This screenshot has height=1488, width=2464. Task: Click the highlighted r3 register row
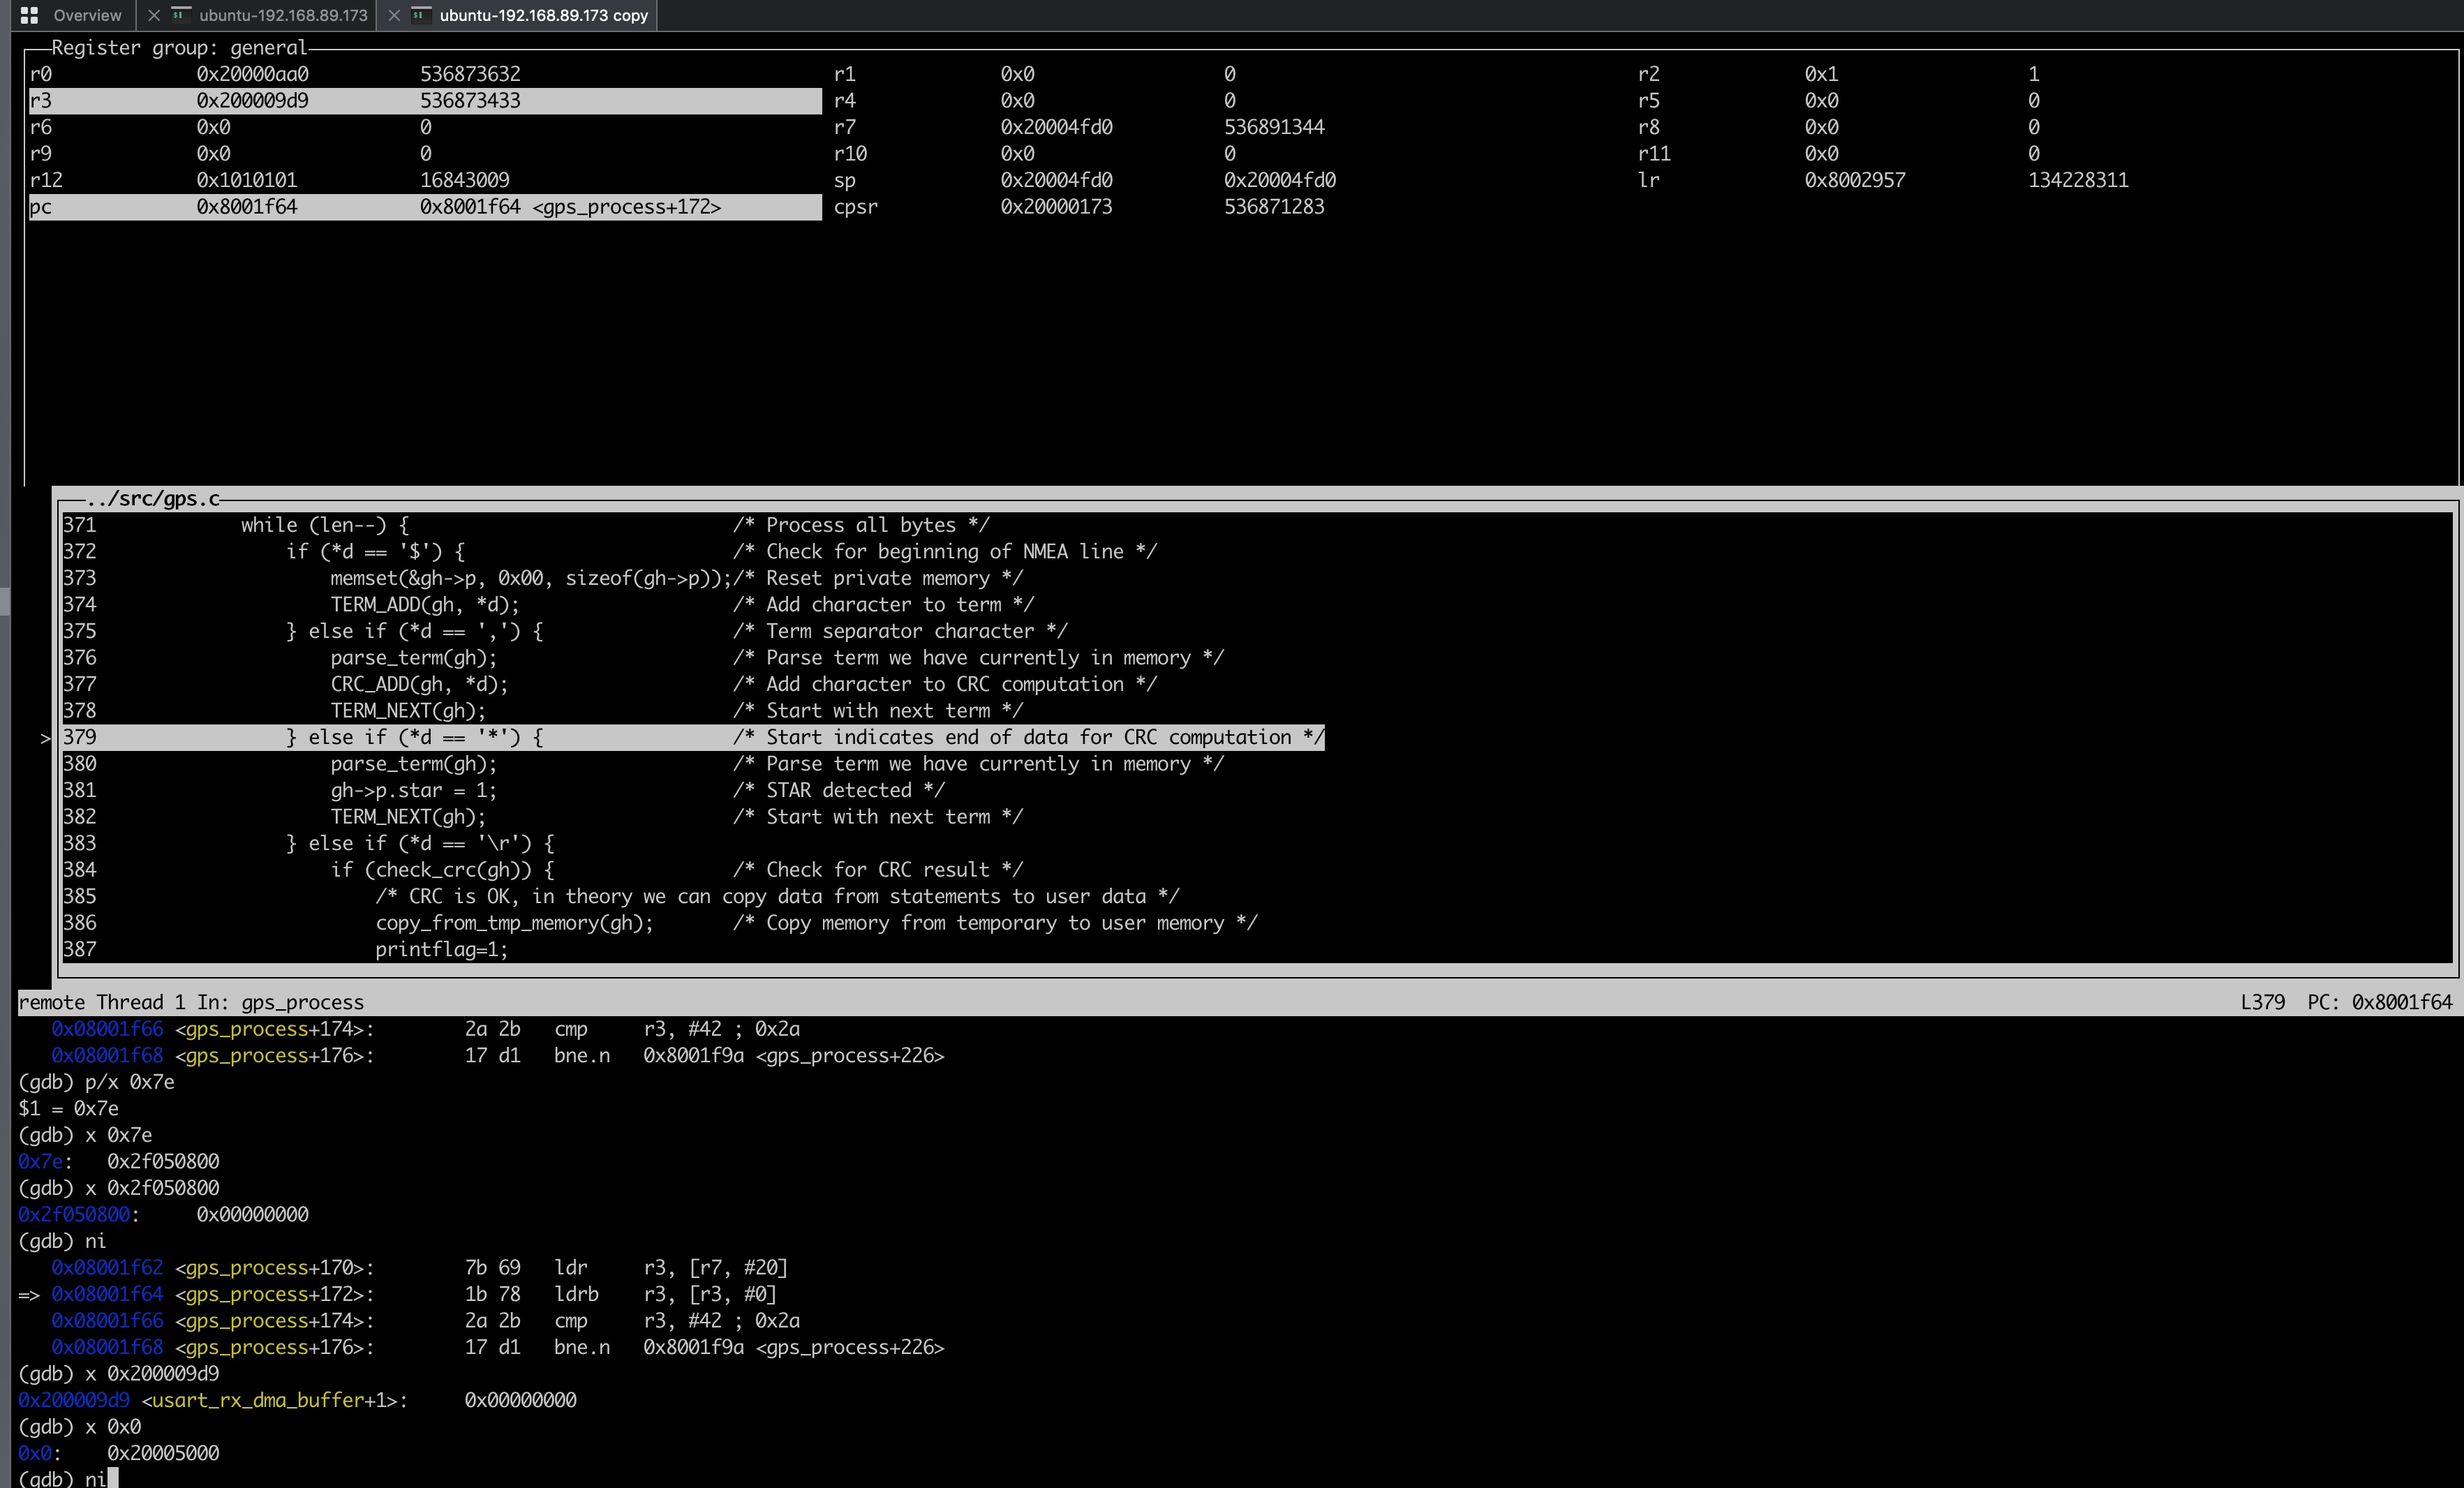(420, 100)
